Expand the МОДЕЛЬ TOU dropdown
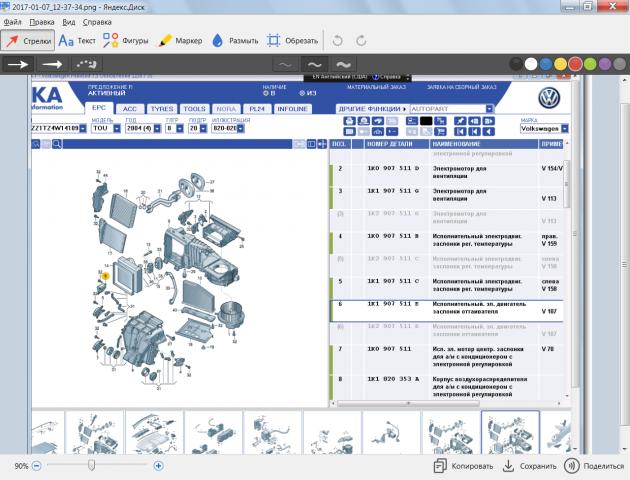This screenshot has height=480, width=630. coord(117,129)
